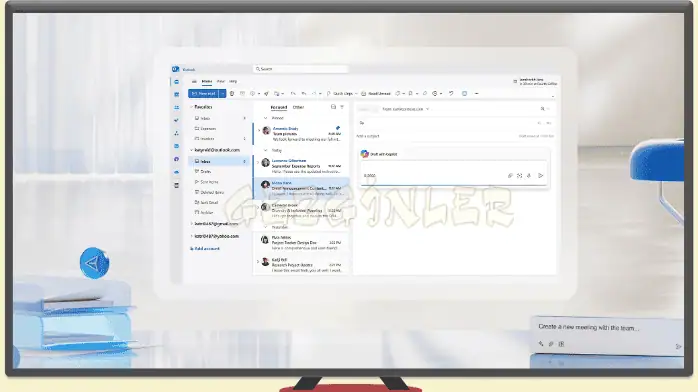The image size is (698, 392).
Task: Click the New mail button
Action: click(204, 93)
